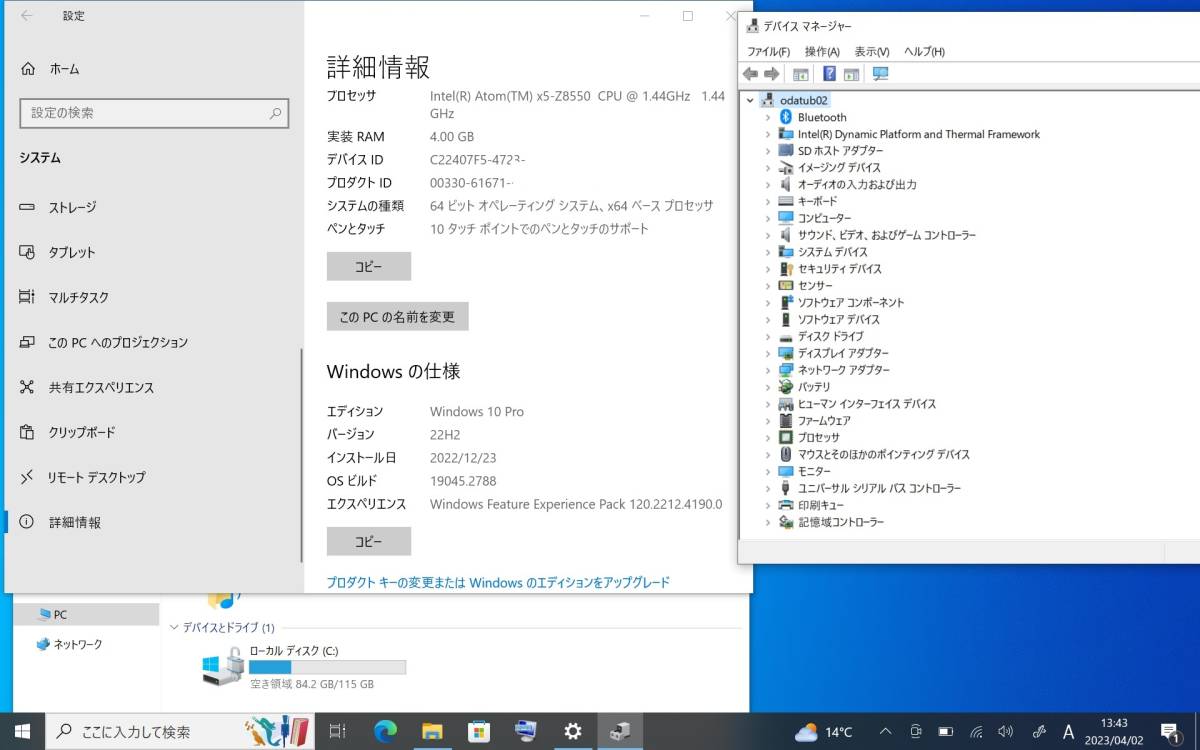Select Intel(R) Dynamic Platform and Thermal Framework
This screenshot has height=750, width=1200.
coord(919,134)
